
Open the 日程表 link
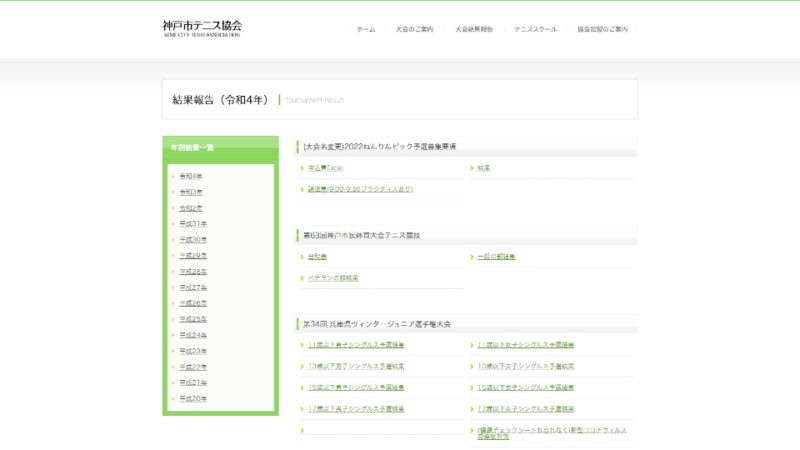coord(317,257)
